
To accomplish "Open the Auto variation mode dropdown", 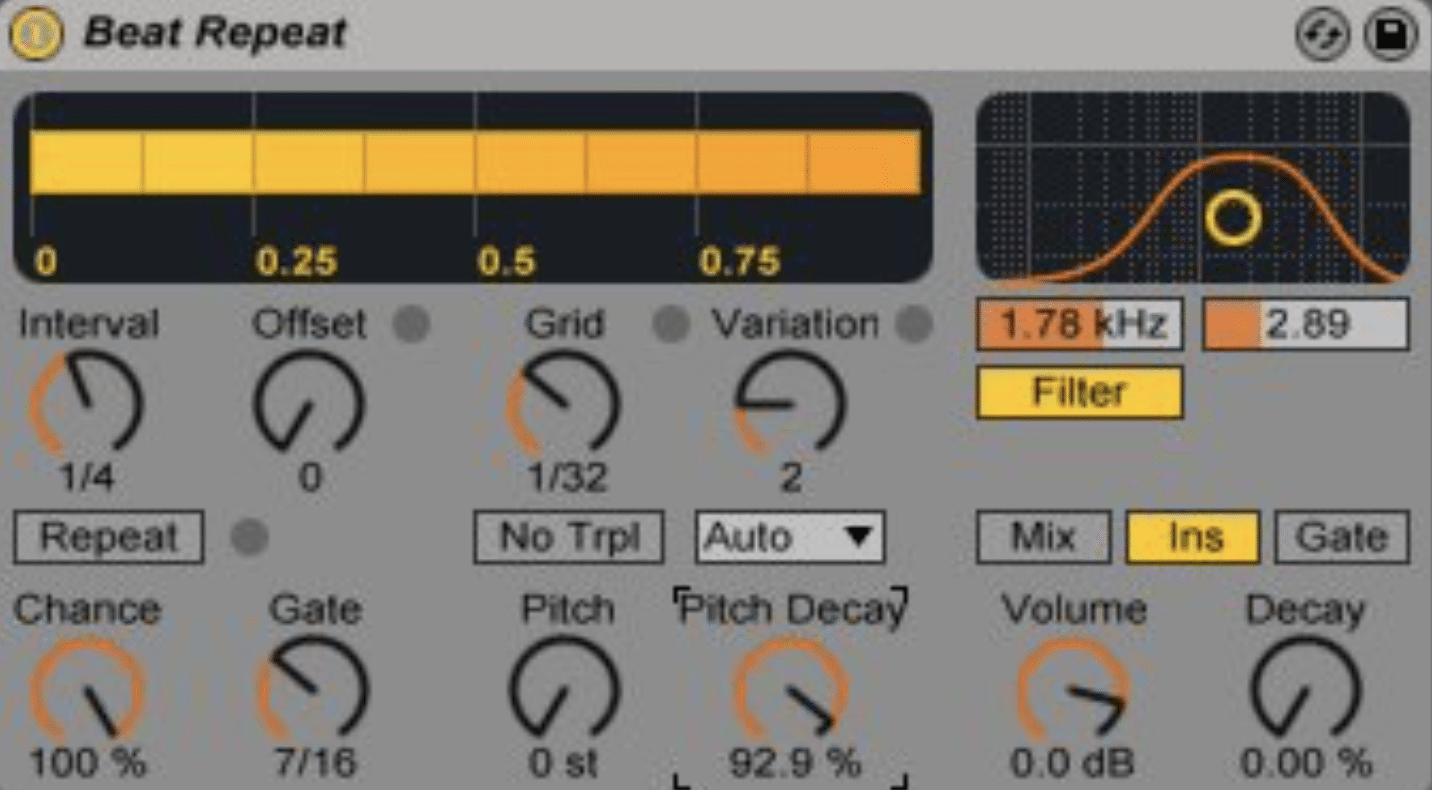I will point(790,538).
